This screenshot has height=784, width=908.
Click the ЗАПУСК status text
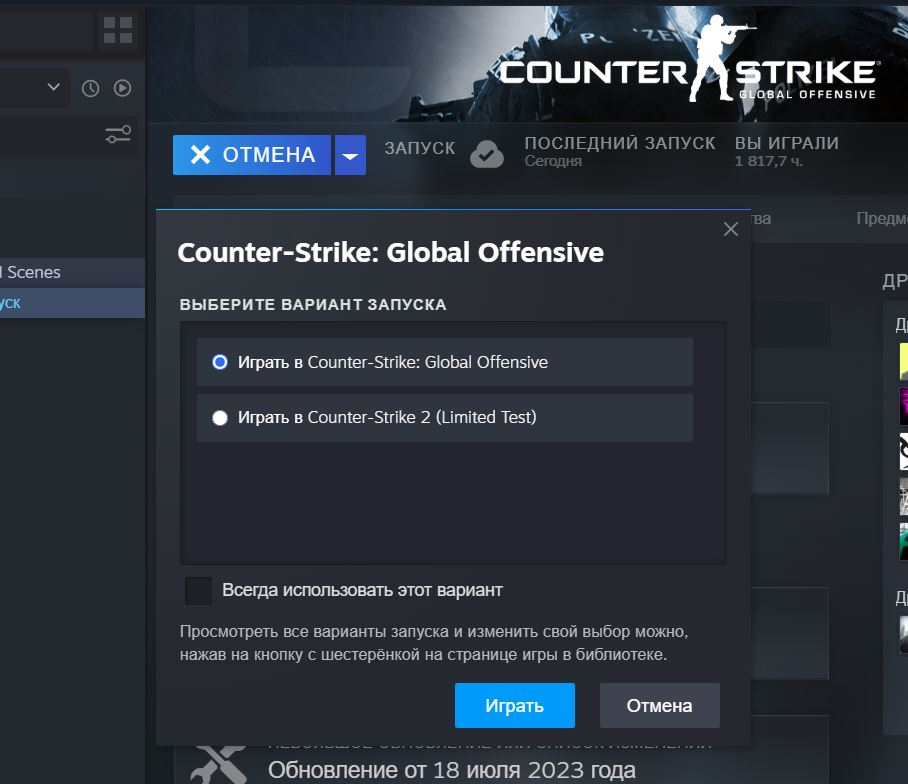click(420, 148)
